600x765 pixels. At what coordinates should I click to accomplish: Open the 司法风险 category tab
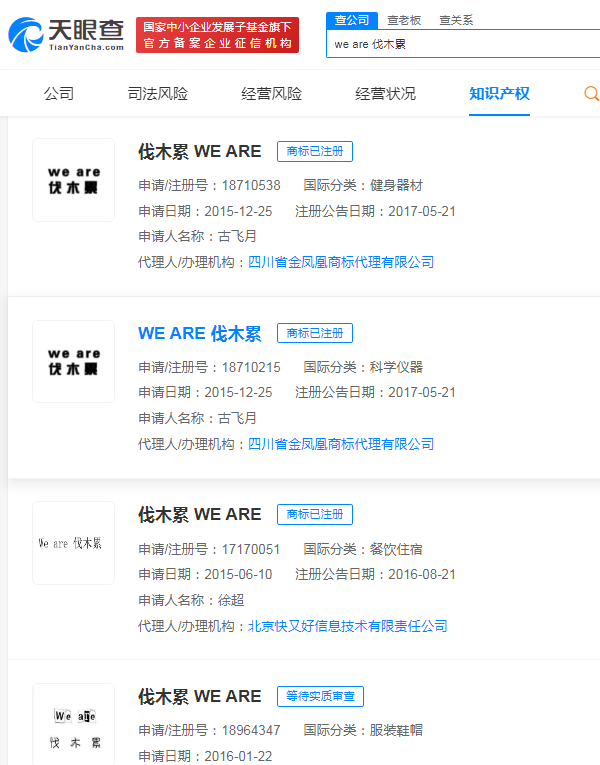coord(158,93)
